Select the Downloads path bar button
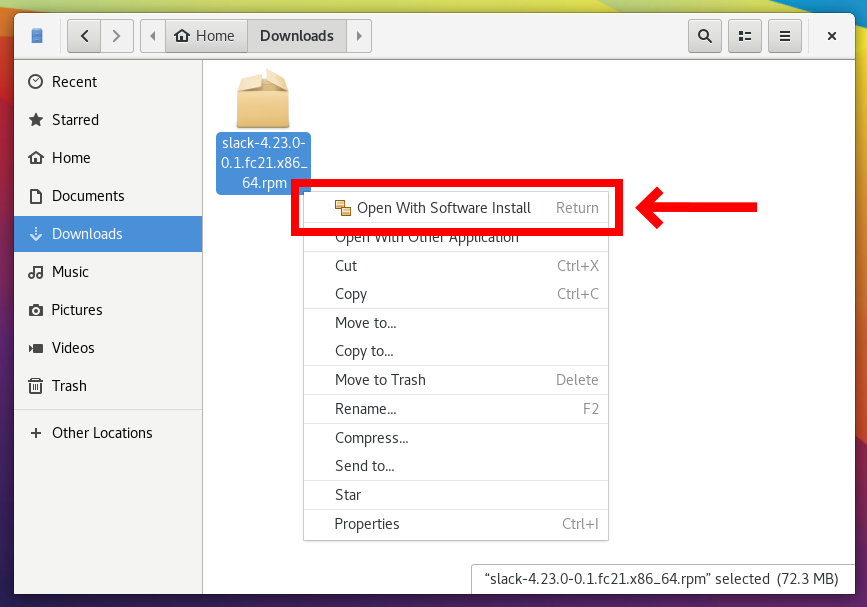The width and height of the screenshot is (867, 607). (297, 36)
